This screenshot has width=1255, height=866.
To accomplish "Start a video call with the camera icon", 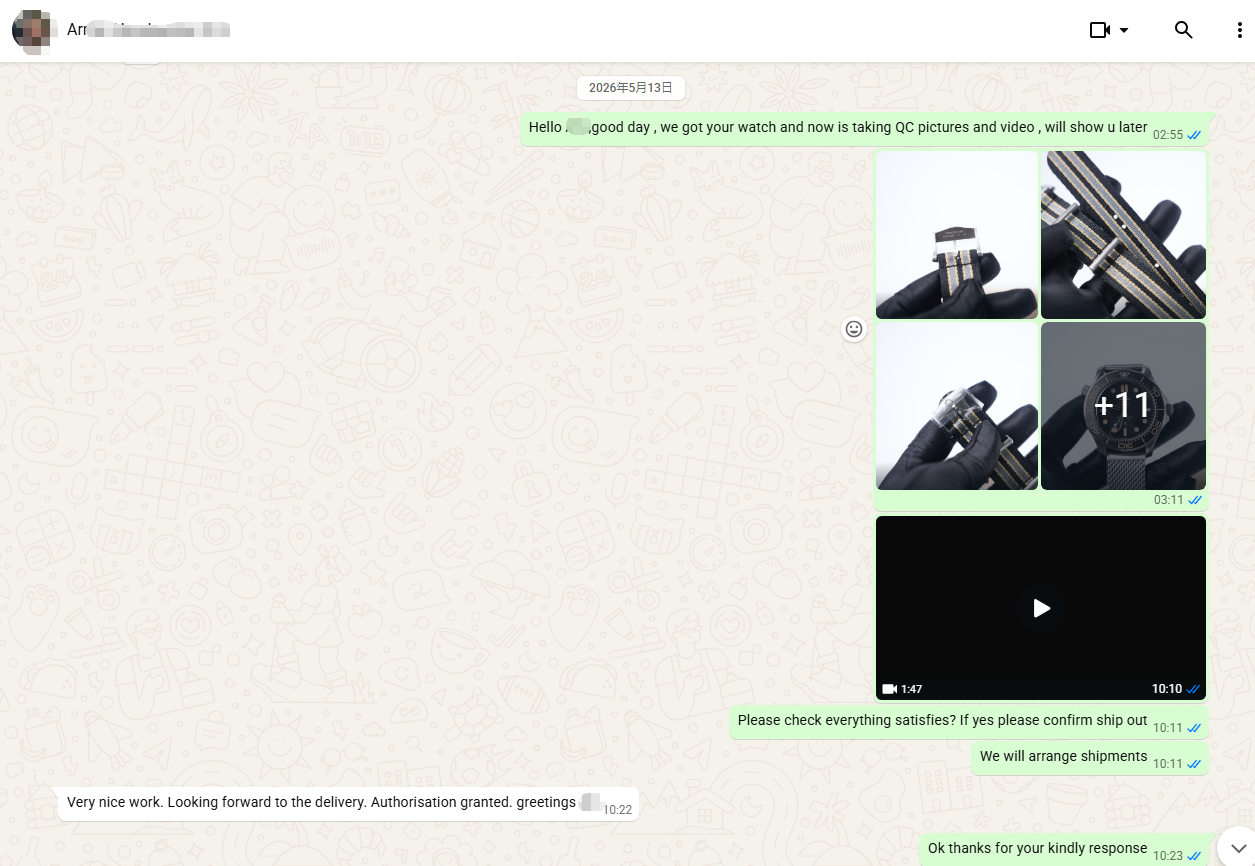I will [x=1100, y=30].
